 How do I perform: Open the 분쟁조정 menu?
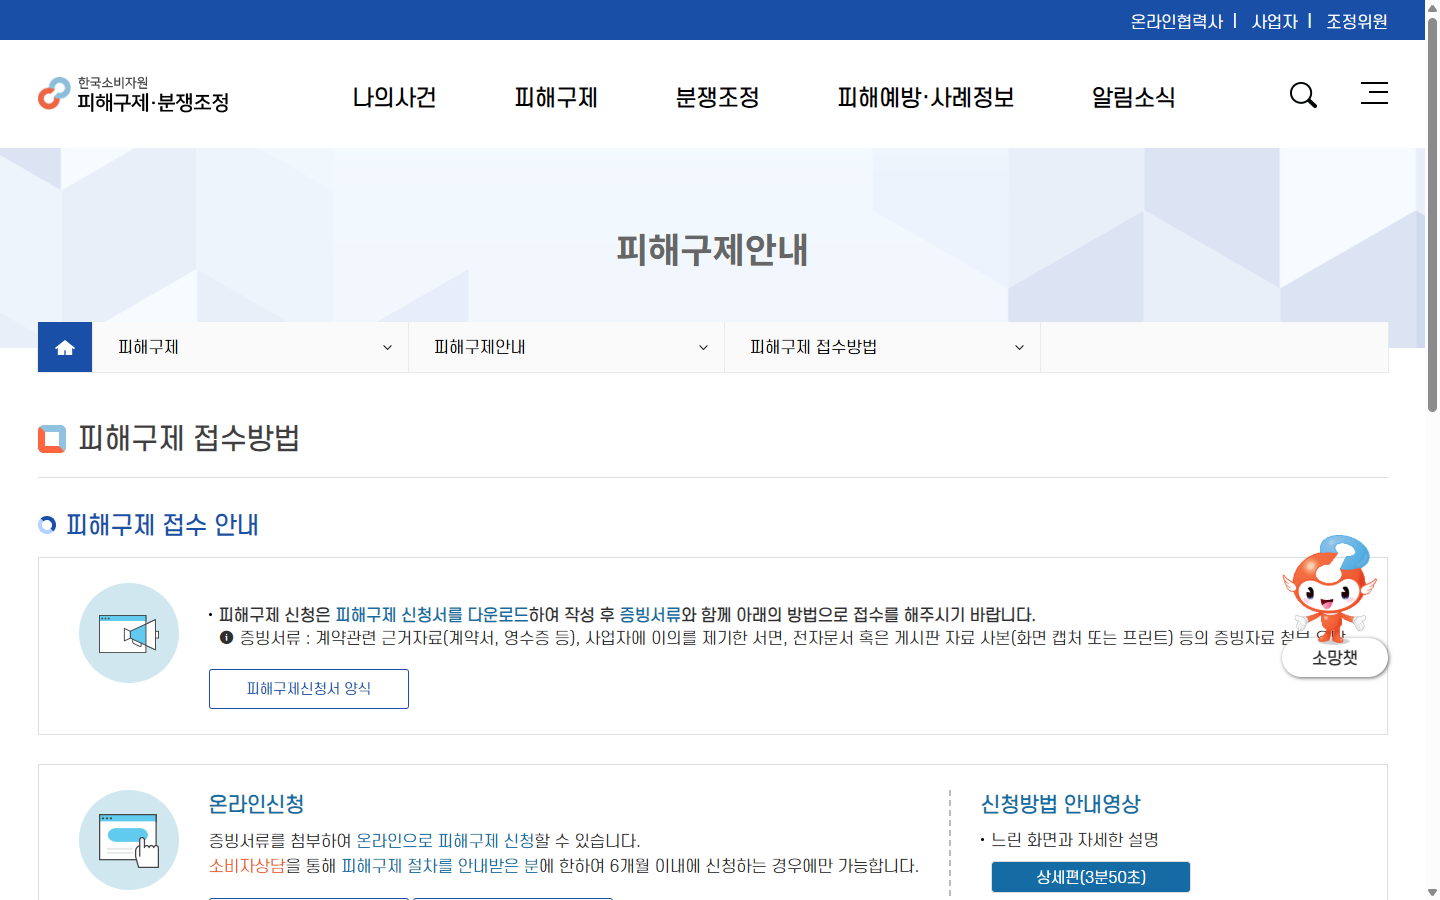[718, 97]
